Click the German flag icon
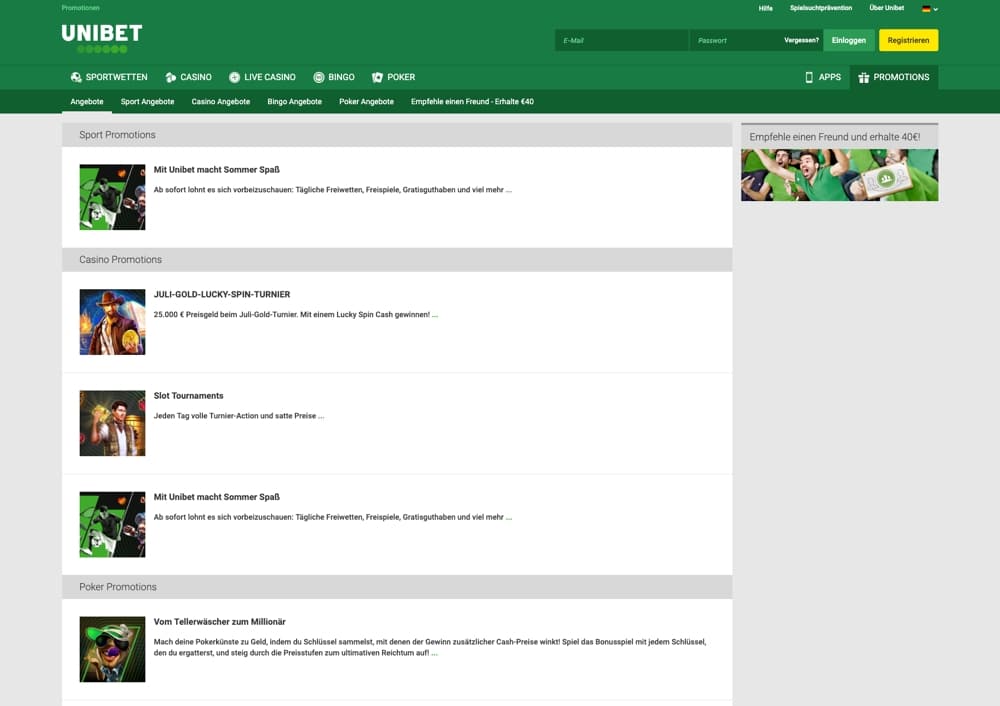This screenshot has height=706, width=1000. point(926,9)
